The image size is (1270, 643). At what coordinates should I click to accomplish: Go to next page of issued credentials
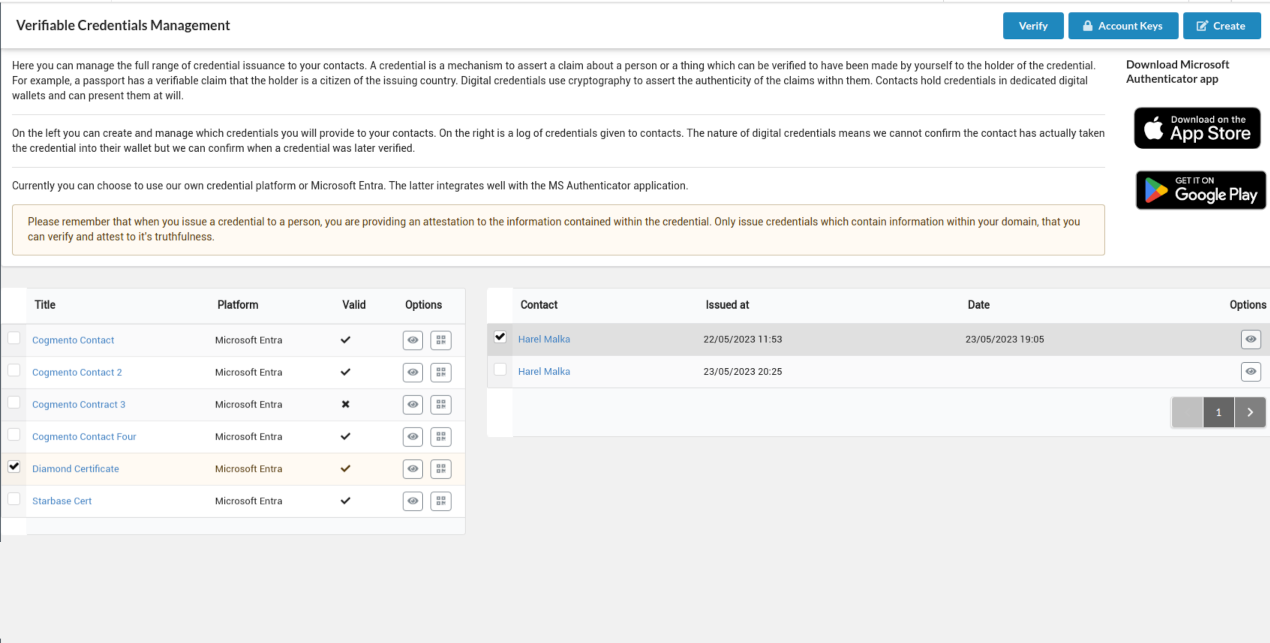pyautogui.click(x=1250, y=412)
